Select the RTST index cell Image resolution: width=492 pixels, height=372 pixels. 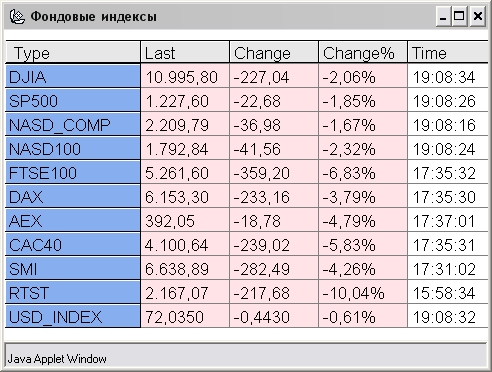point(73,293)
